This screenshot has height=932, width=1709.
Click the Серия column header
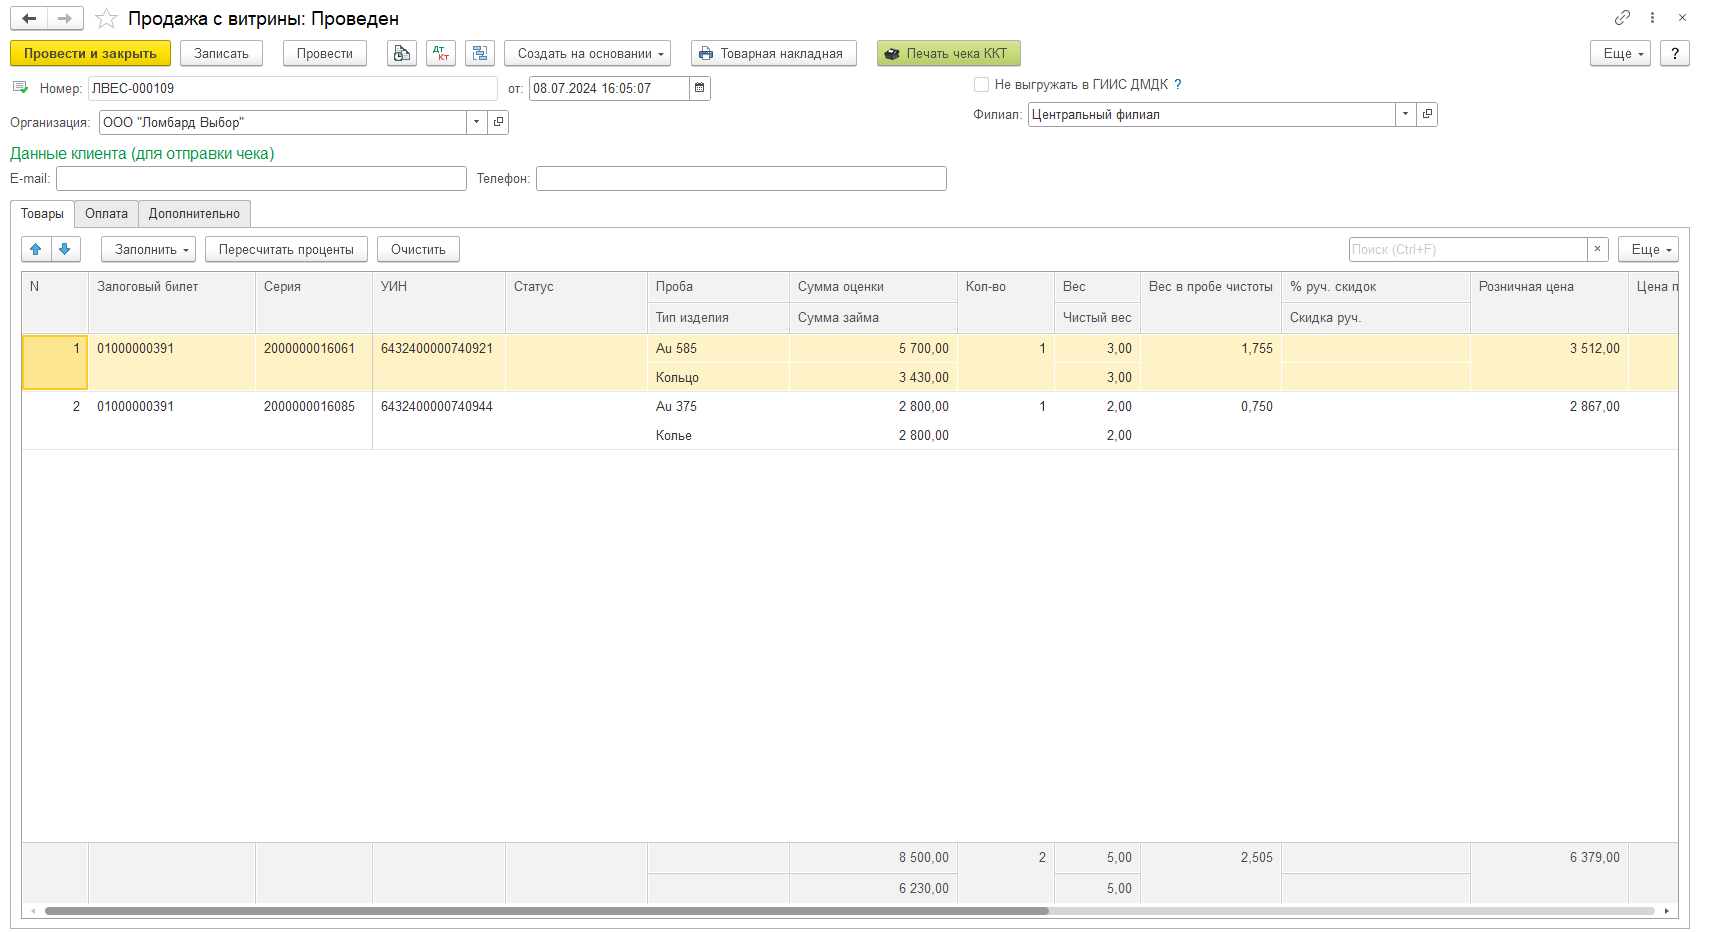[x=314, y=302]
